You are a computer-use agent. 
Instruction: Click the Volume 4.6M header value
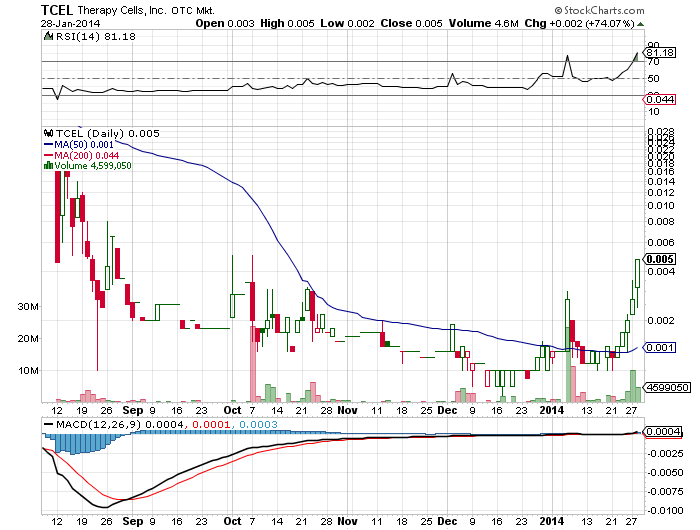[x=483, y=24]
